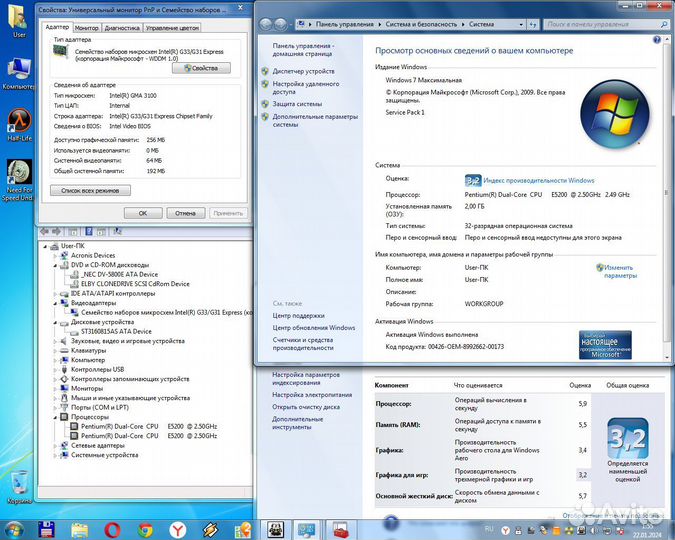Viewport: 675px width, 540px height.
Task: Open Индекс производительности Windows link
Action: [x=538, y=180]
